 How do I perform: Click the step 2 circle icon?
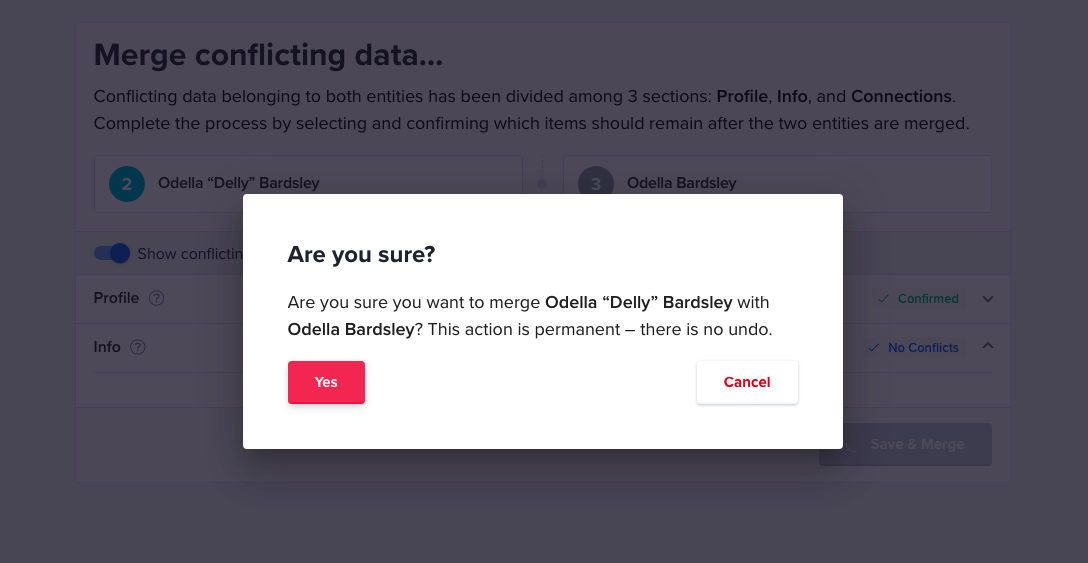127,184
